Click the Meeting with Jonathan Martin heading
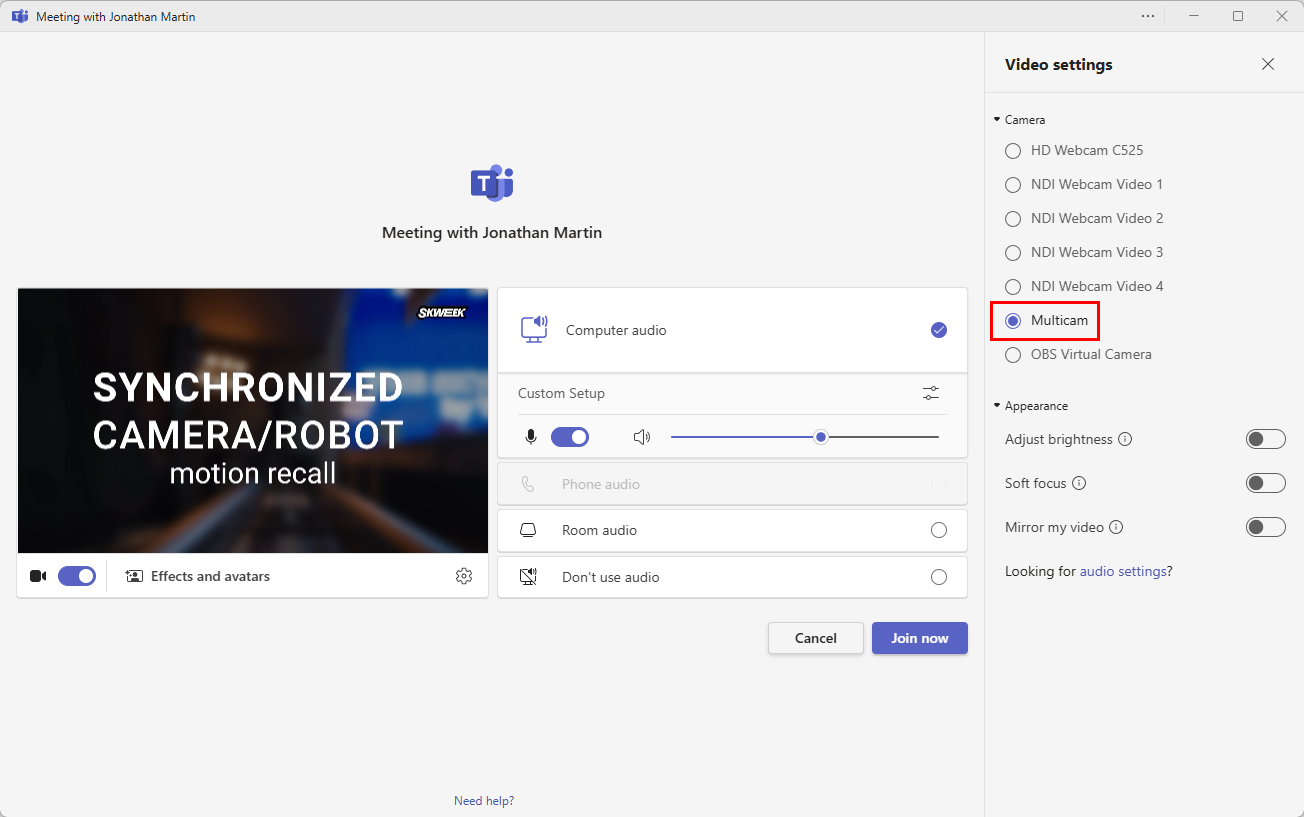Screen dimensions: 1304x817 click(492, 232)
